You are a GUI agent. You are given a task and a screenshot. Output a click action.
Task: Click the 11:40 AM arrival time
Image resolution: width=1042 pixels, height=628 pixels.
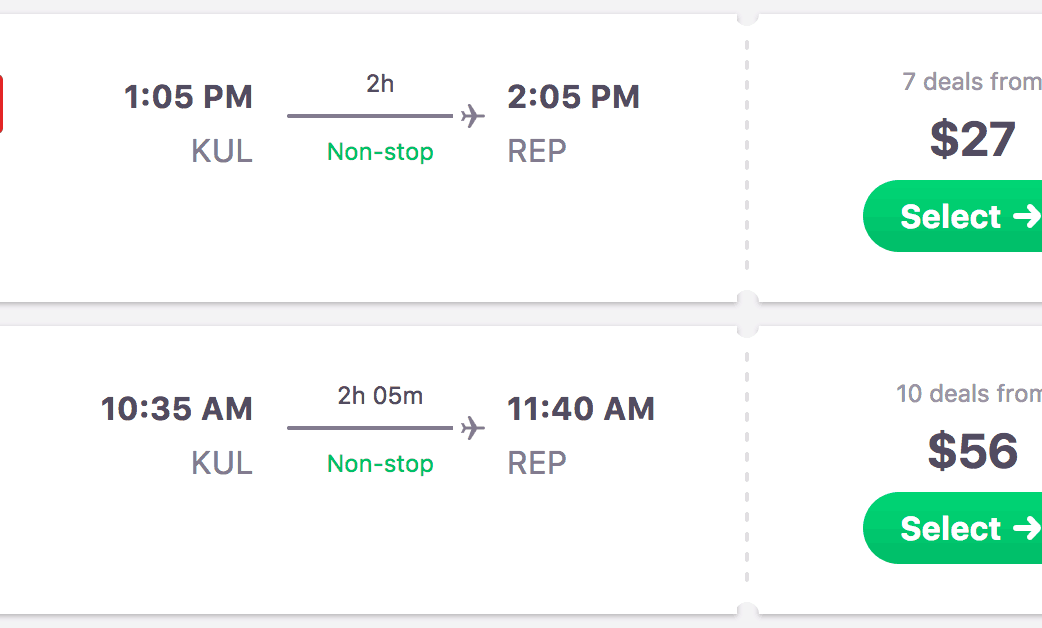pos(580,409)
